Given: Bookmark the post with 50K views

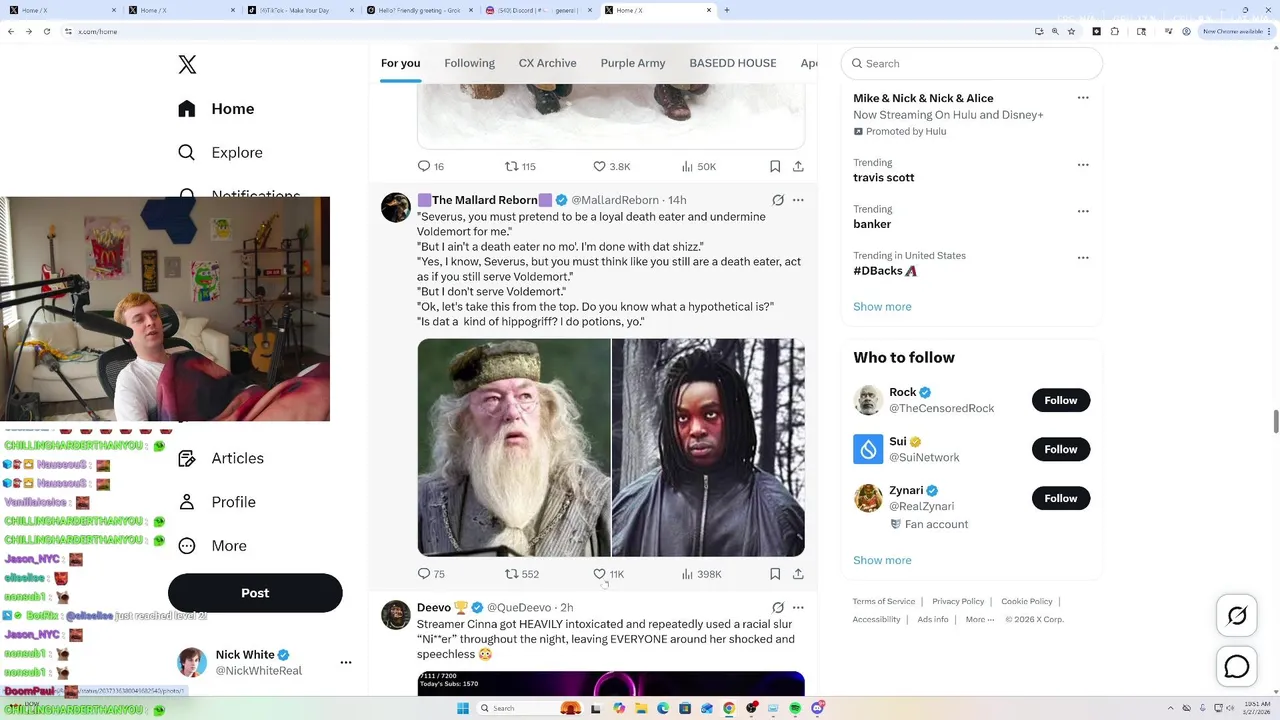Looking at the screenshot, I should pyautogui.click(x=775, y=166).
